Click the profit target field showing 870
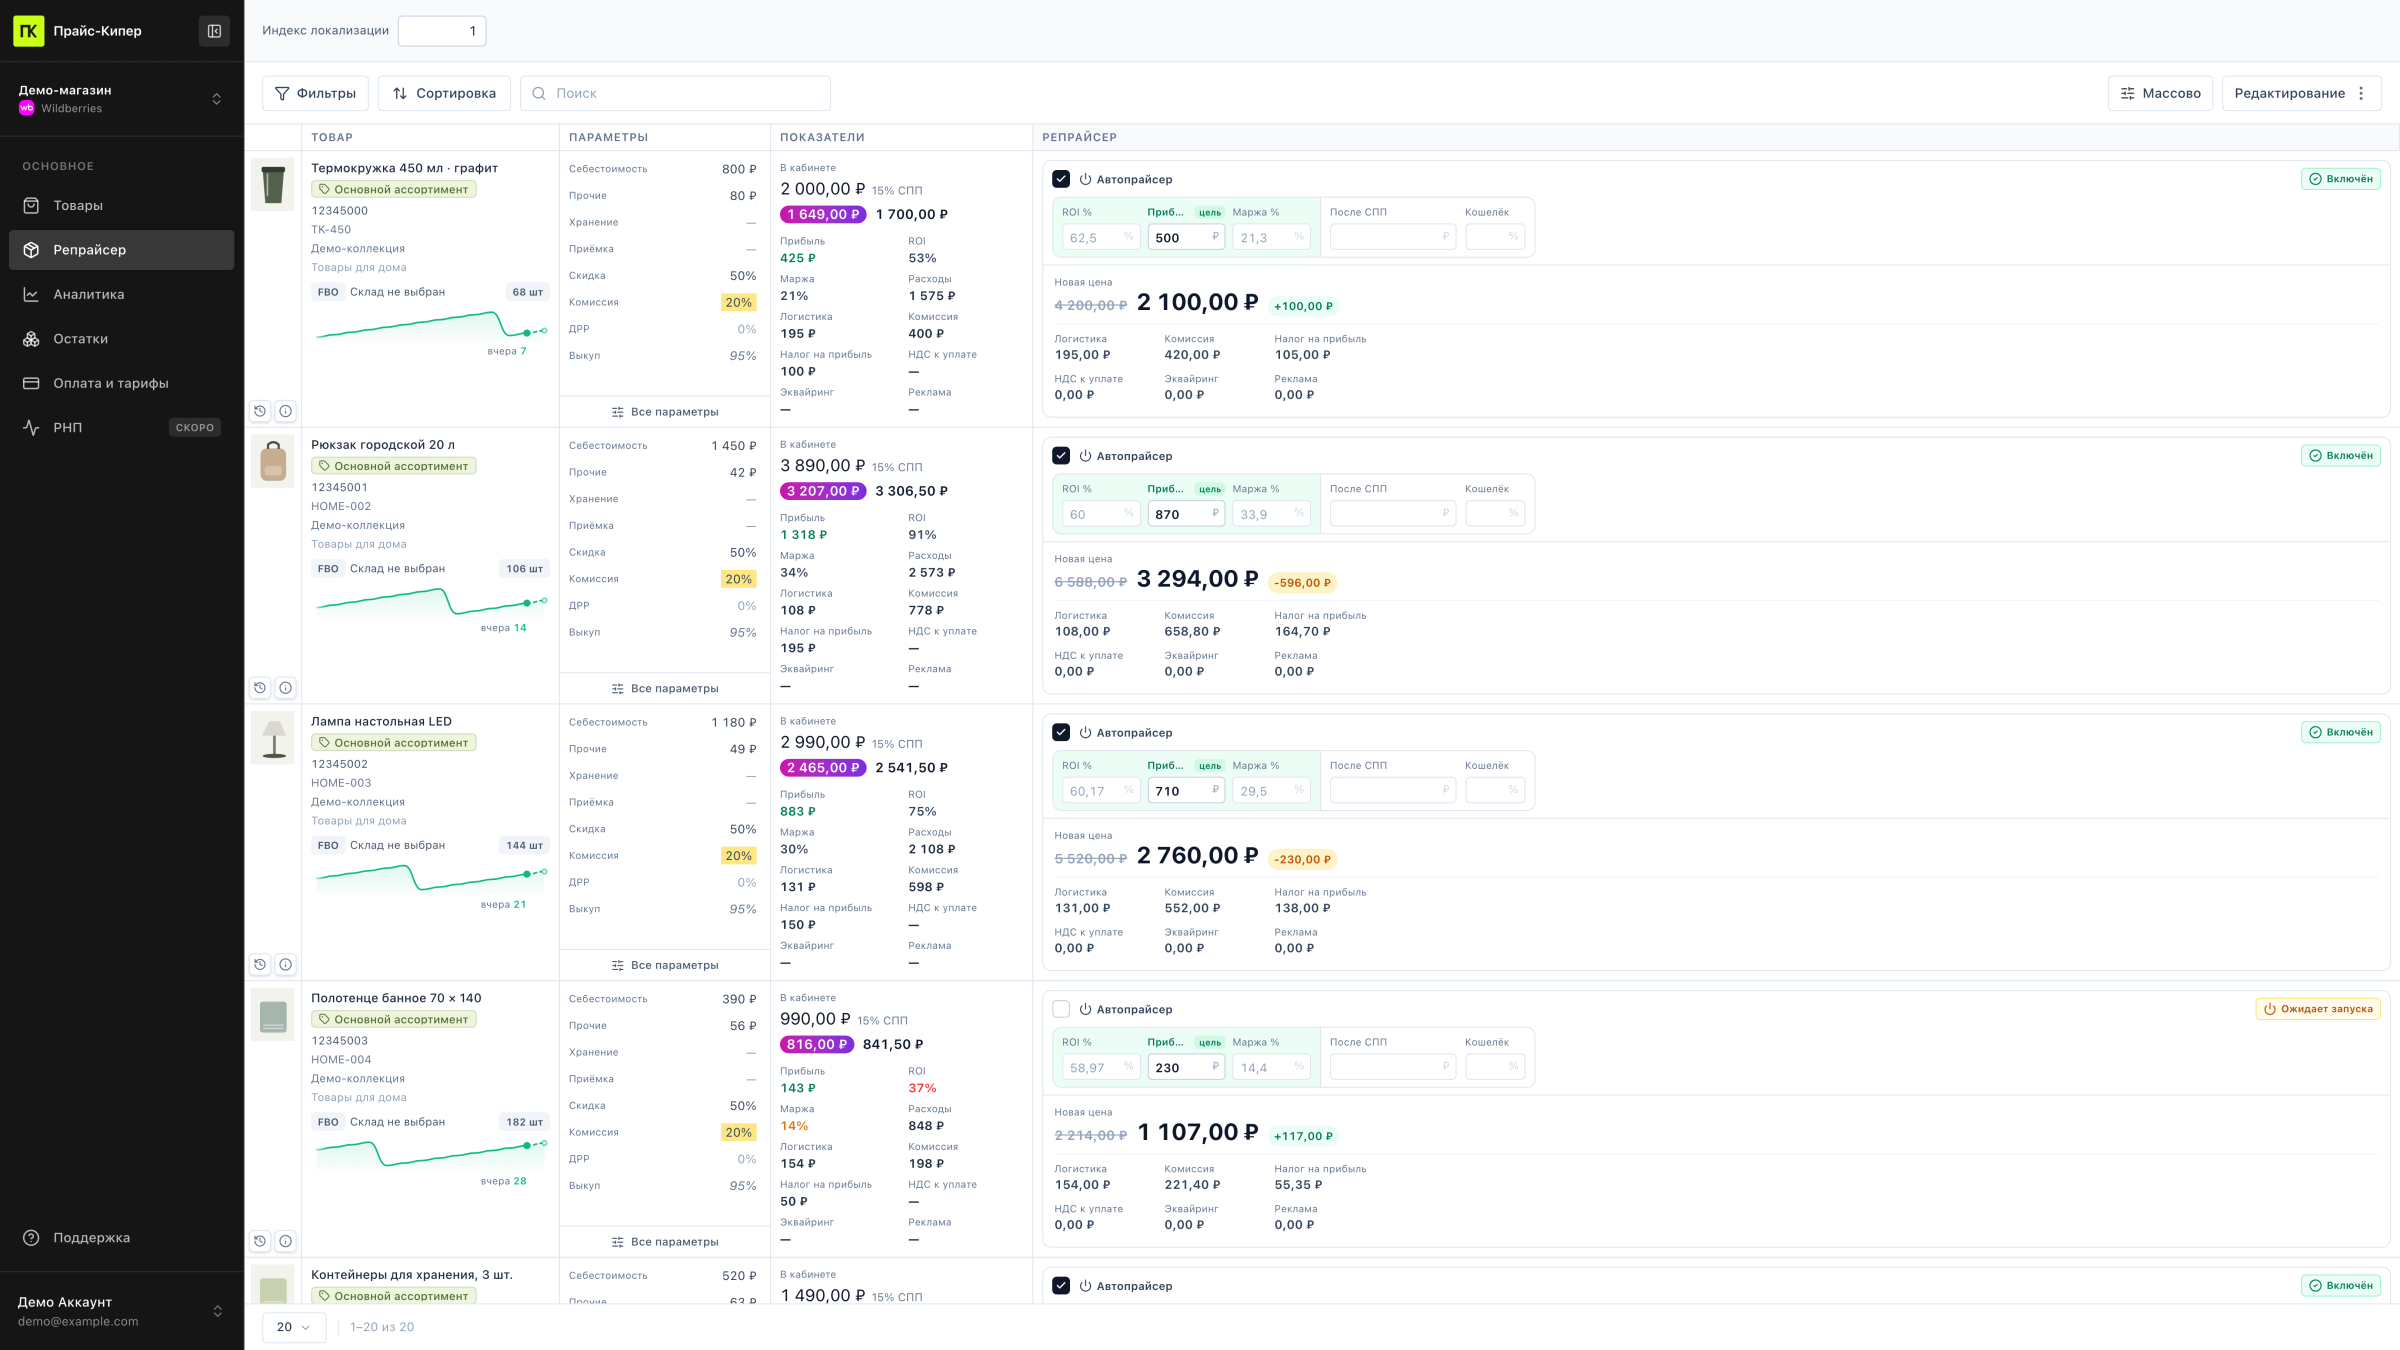The height and width of the screenshot is (1350, 2400). click(1186, 514)
